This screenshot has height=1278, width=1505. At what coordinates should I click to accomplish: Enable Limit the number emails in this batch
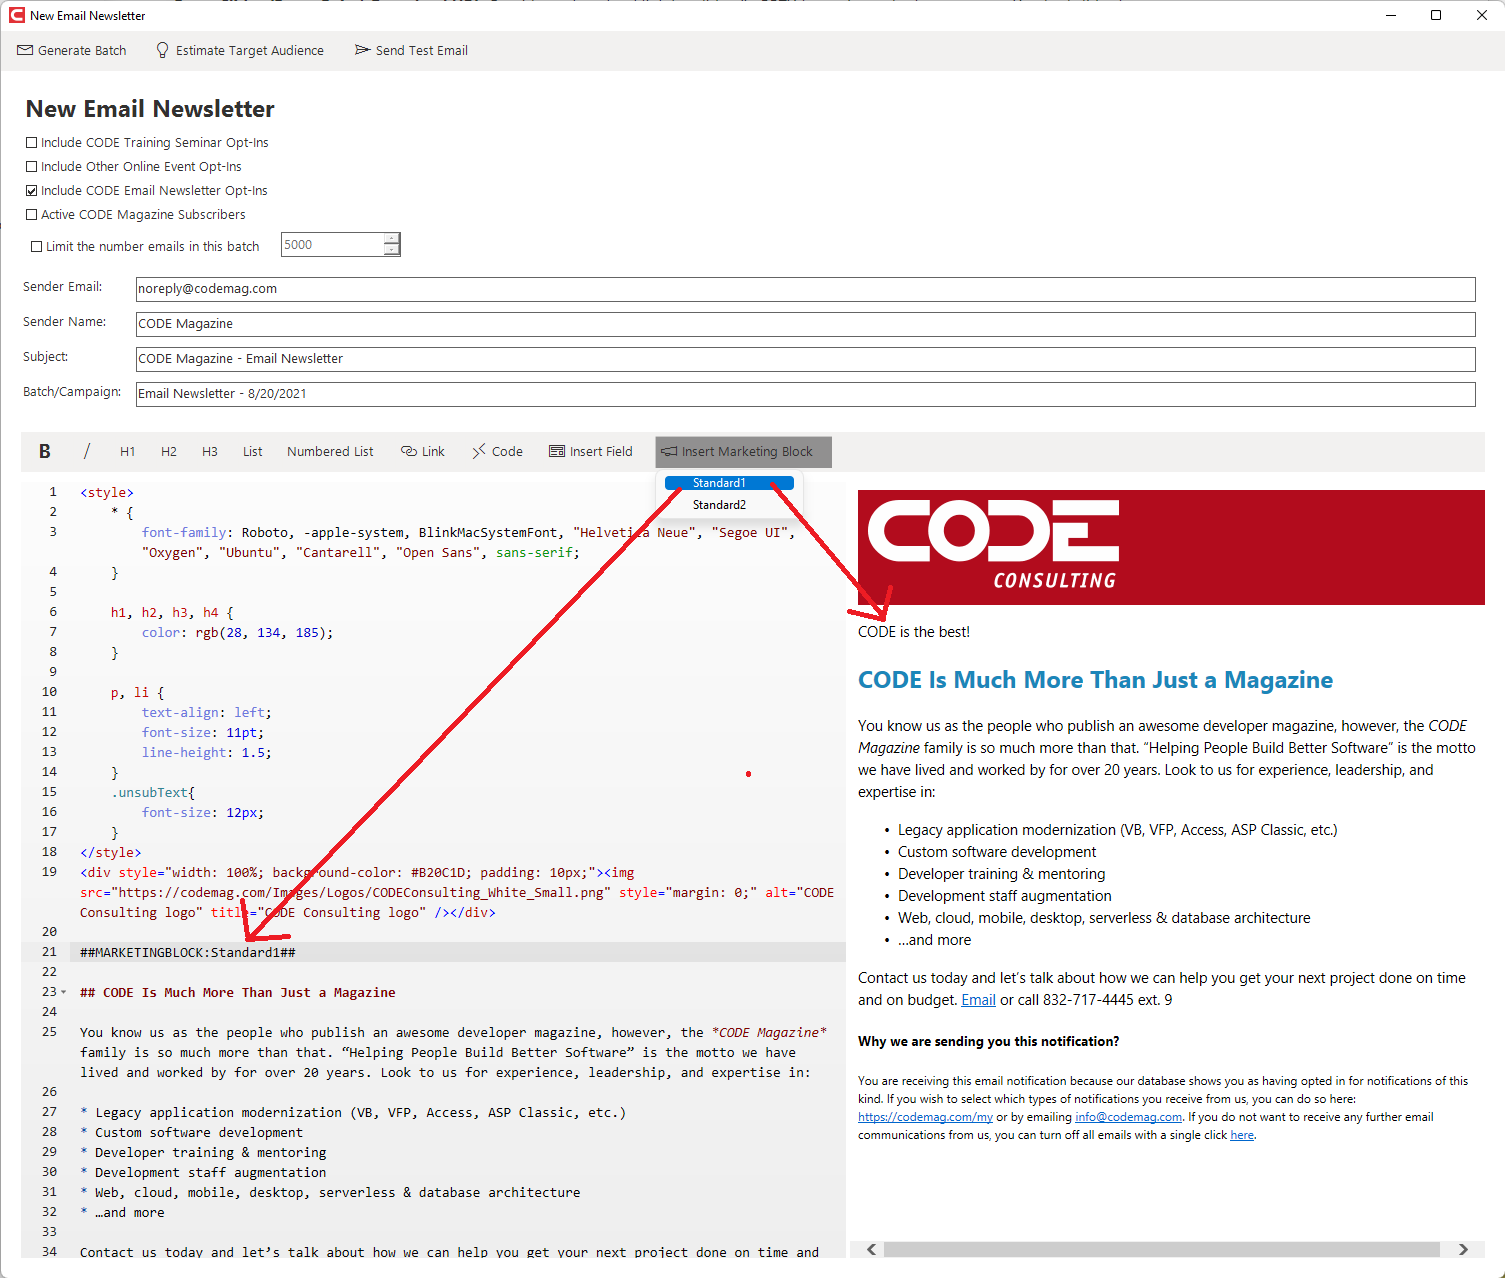[37, 247]
